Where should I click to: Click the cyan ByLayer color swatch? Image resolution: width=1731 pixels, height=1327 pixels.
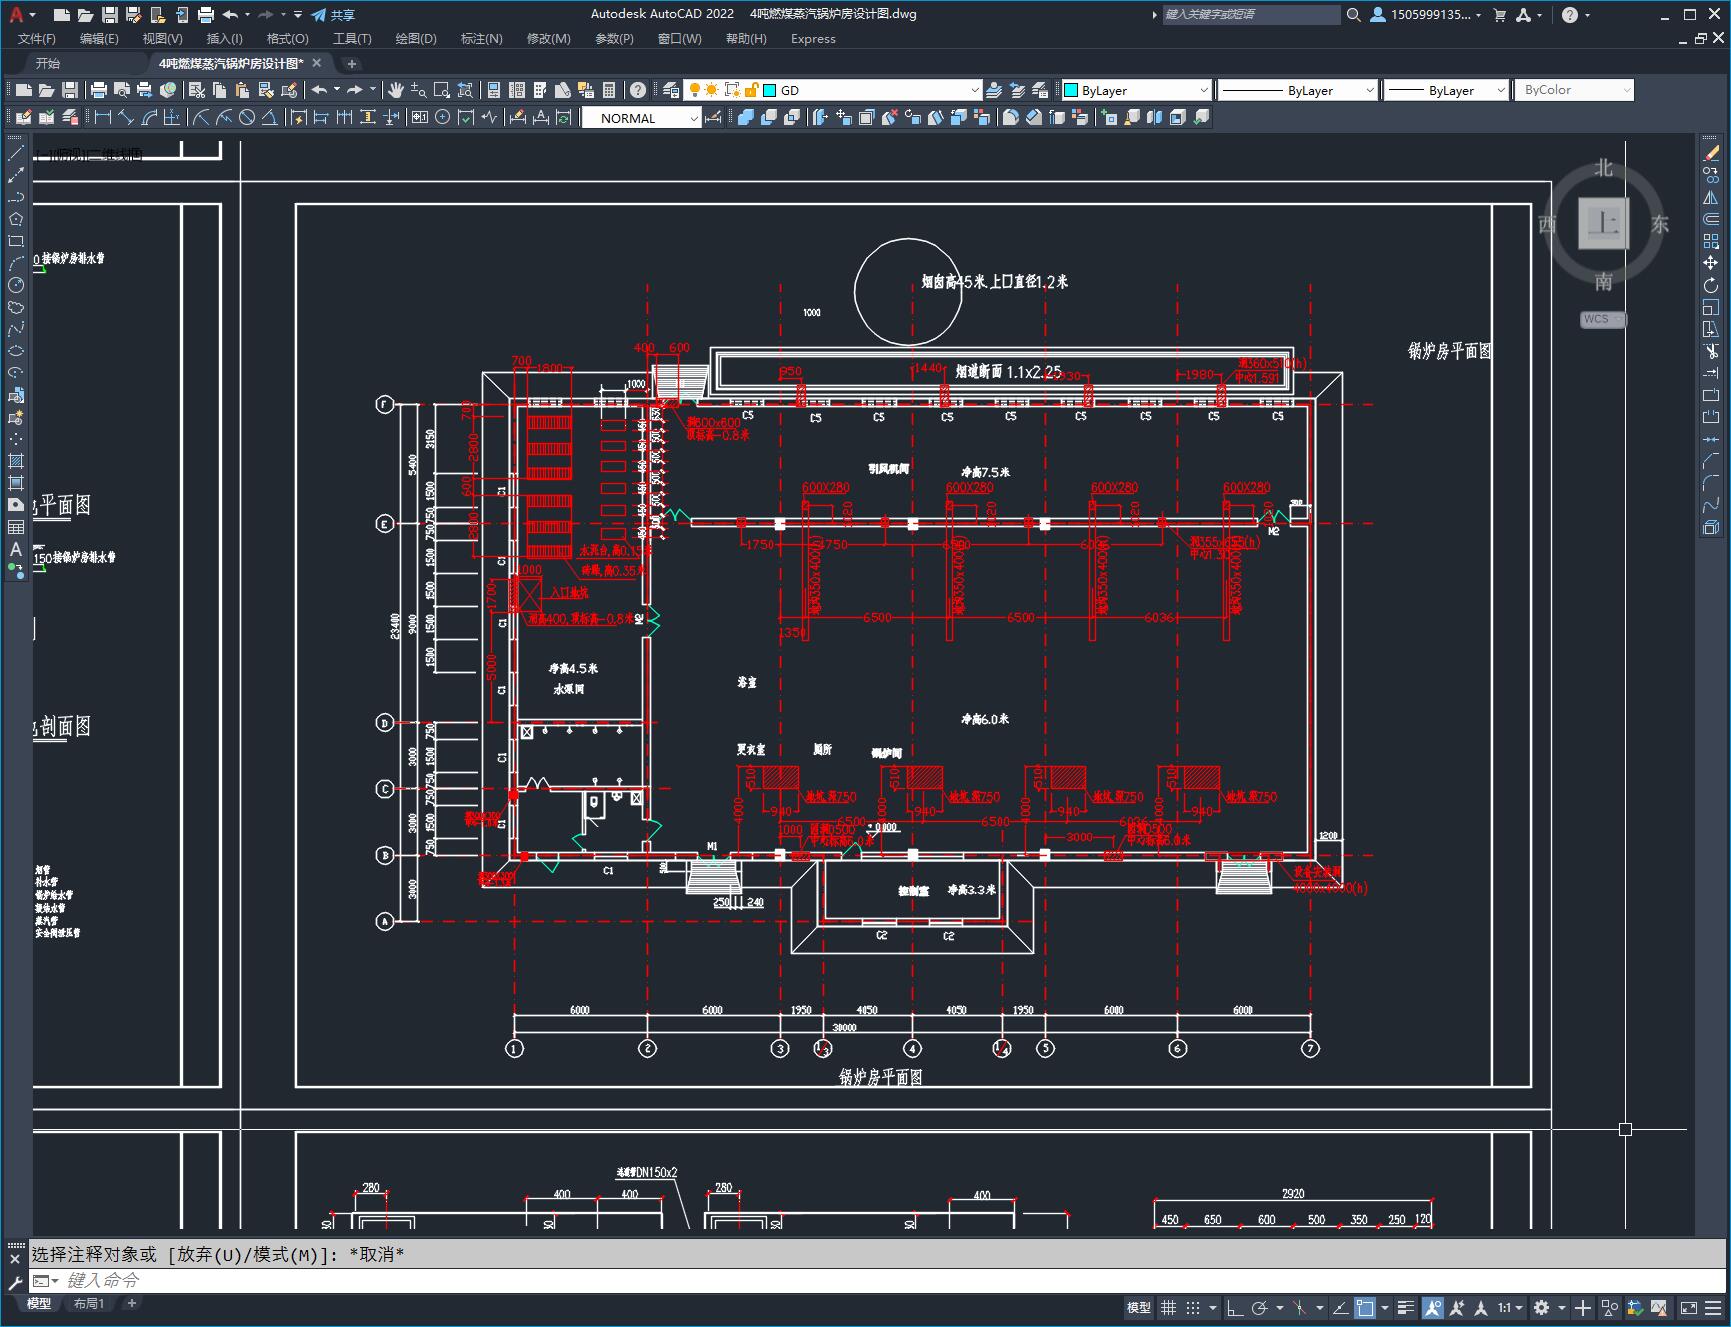[1070, 90]
